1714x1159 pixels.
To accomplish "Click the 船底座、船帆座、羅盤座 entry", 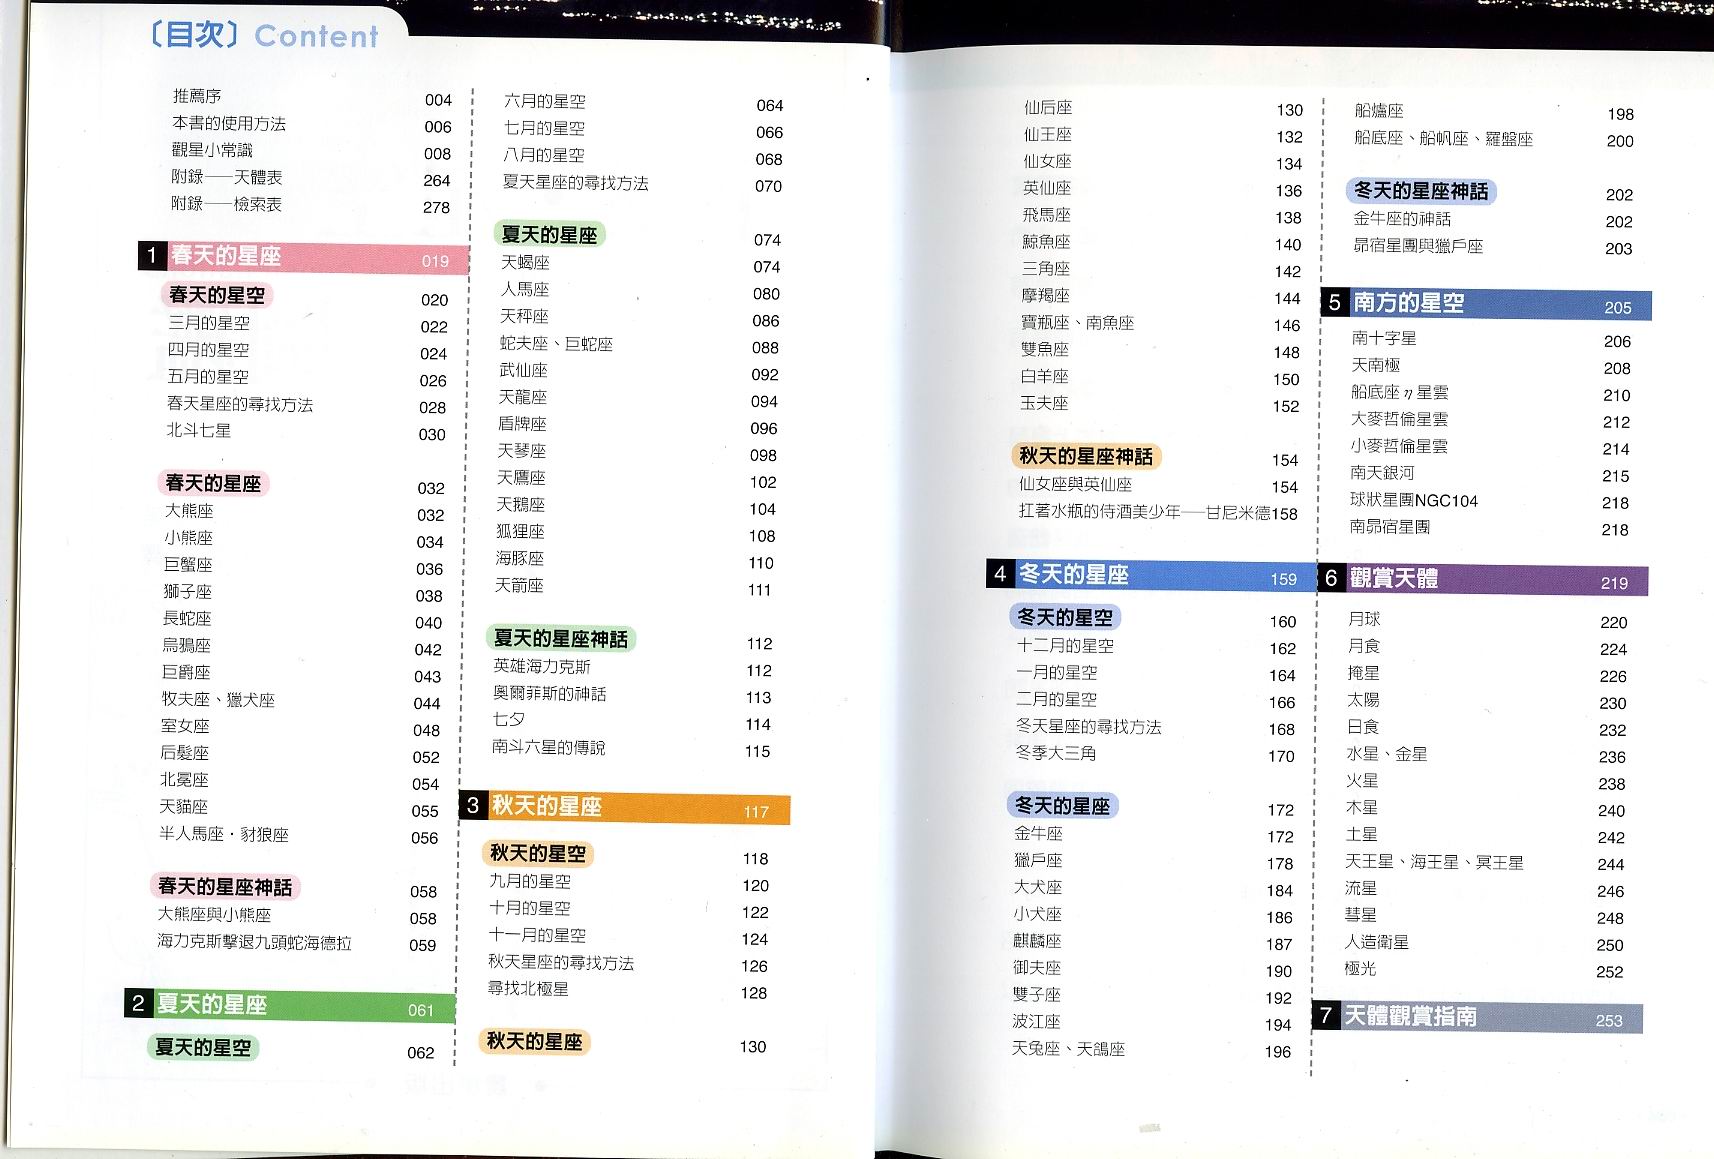I will [1443, 138].
